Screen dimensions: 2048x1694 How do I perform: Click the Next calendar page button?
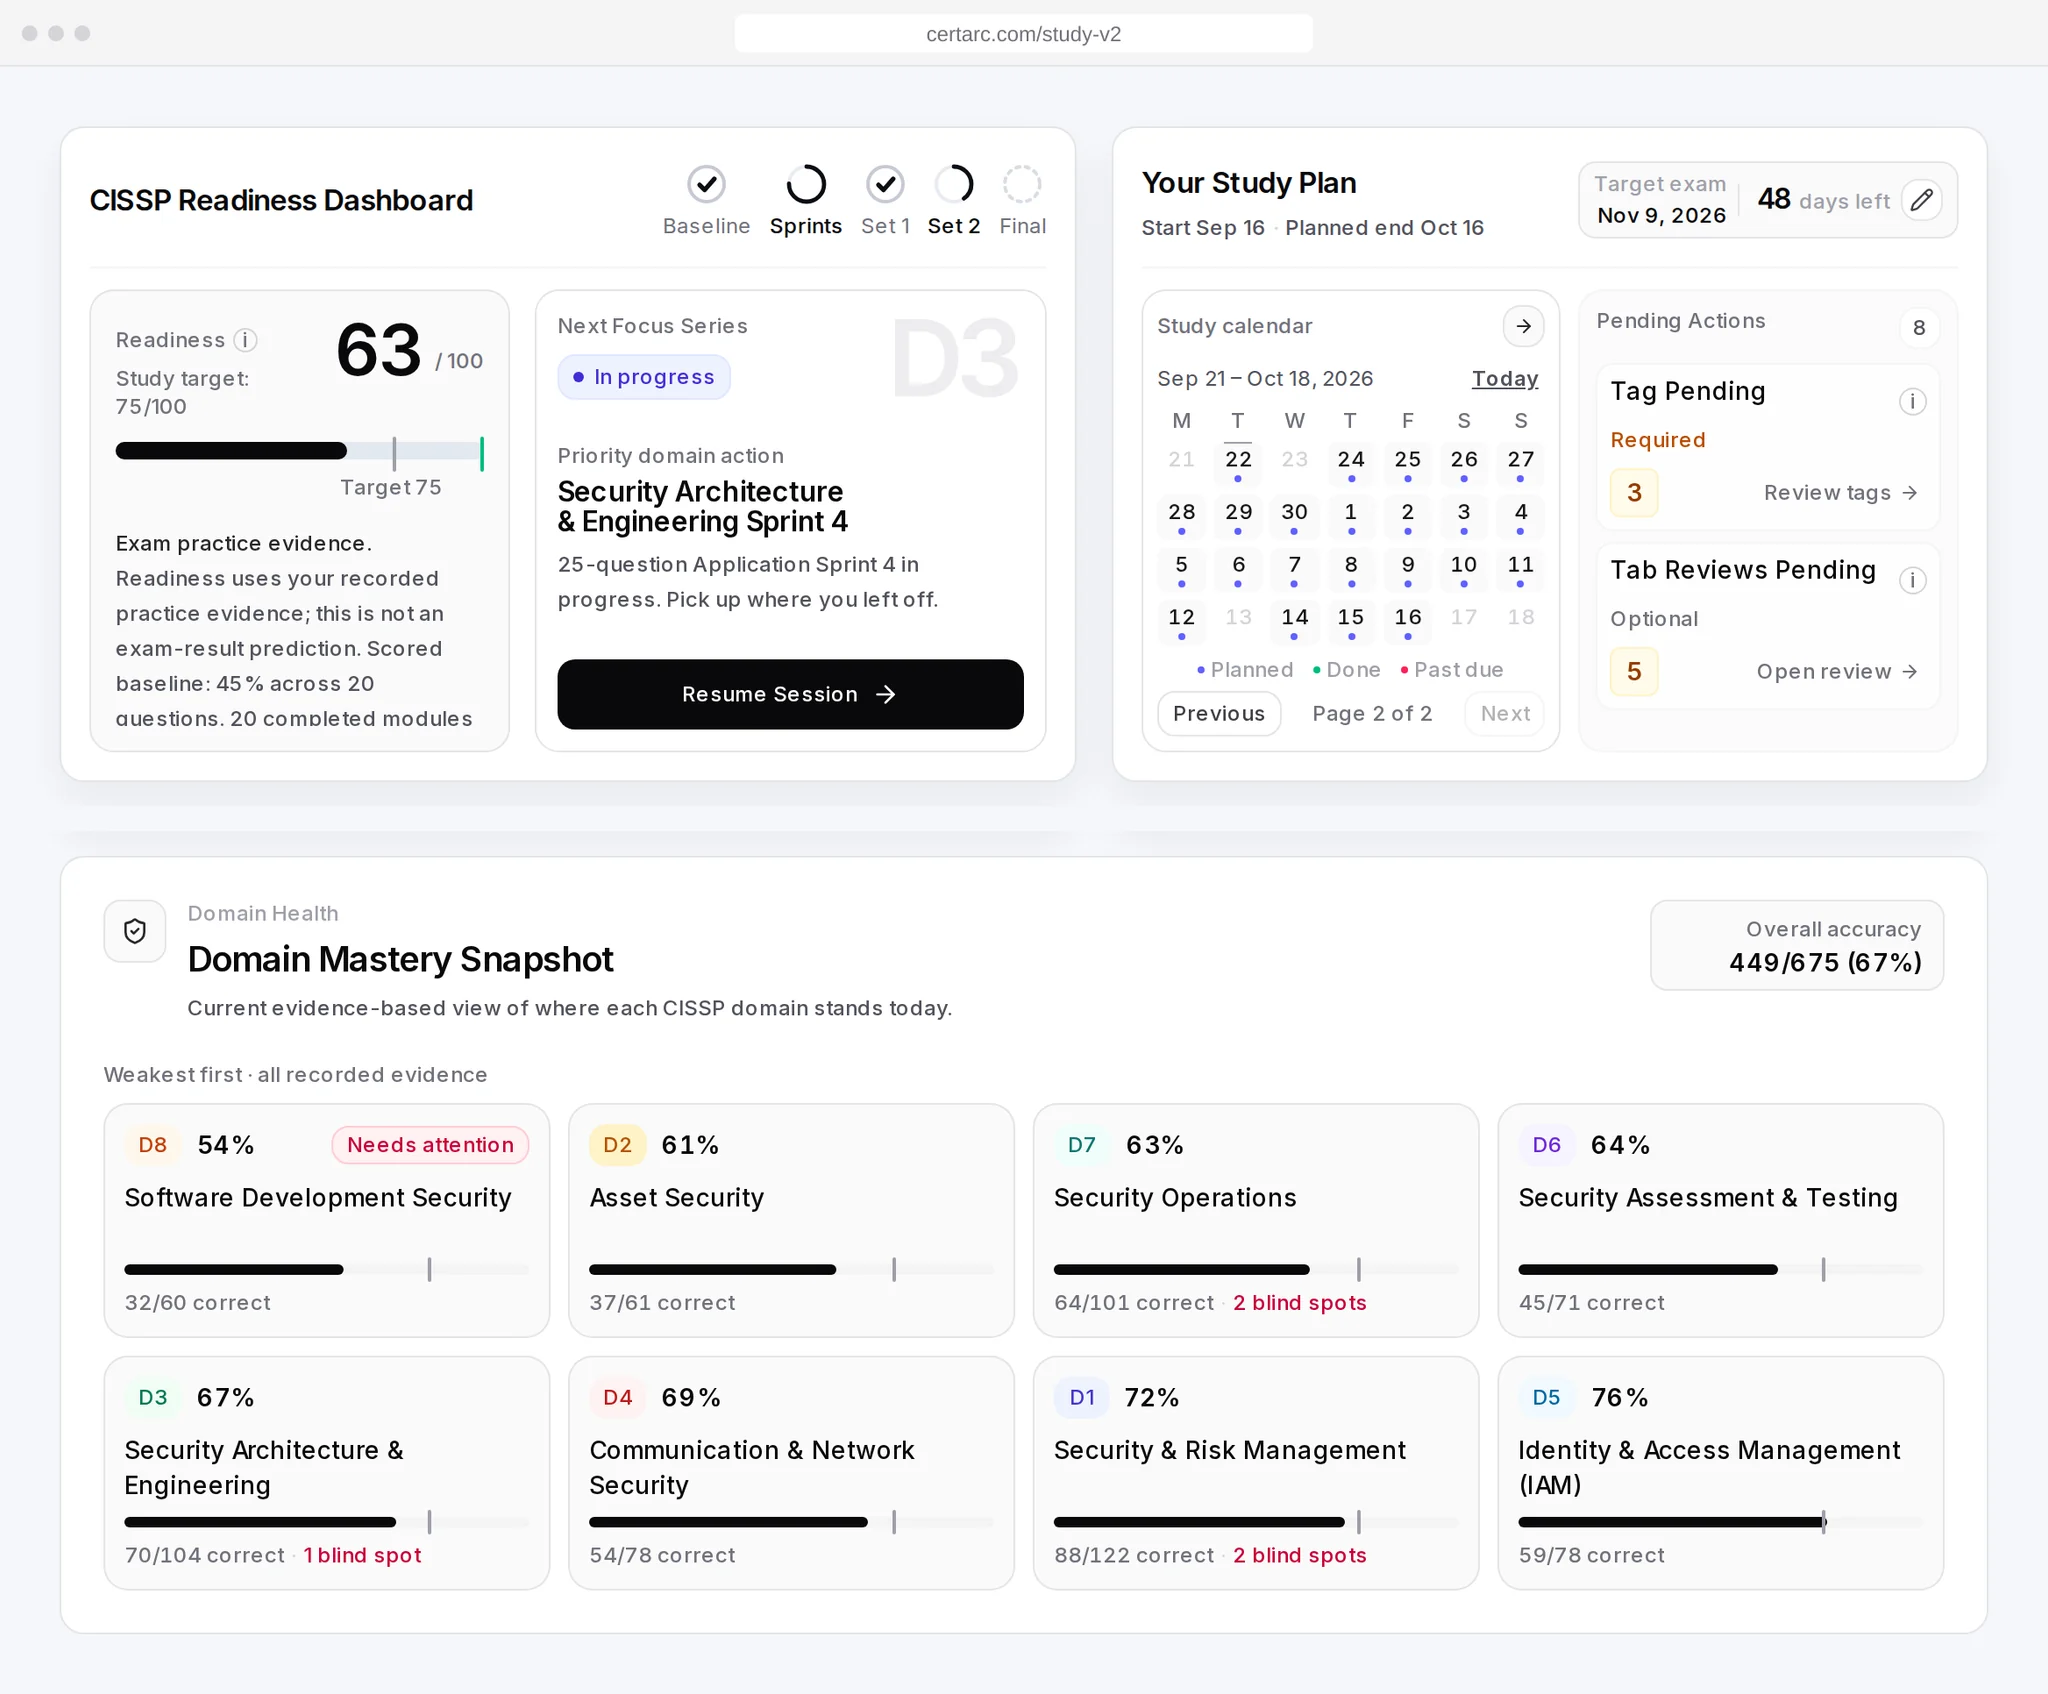(1504, 713)
